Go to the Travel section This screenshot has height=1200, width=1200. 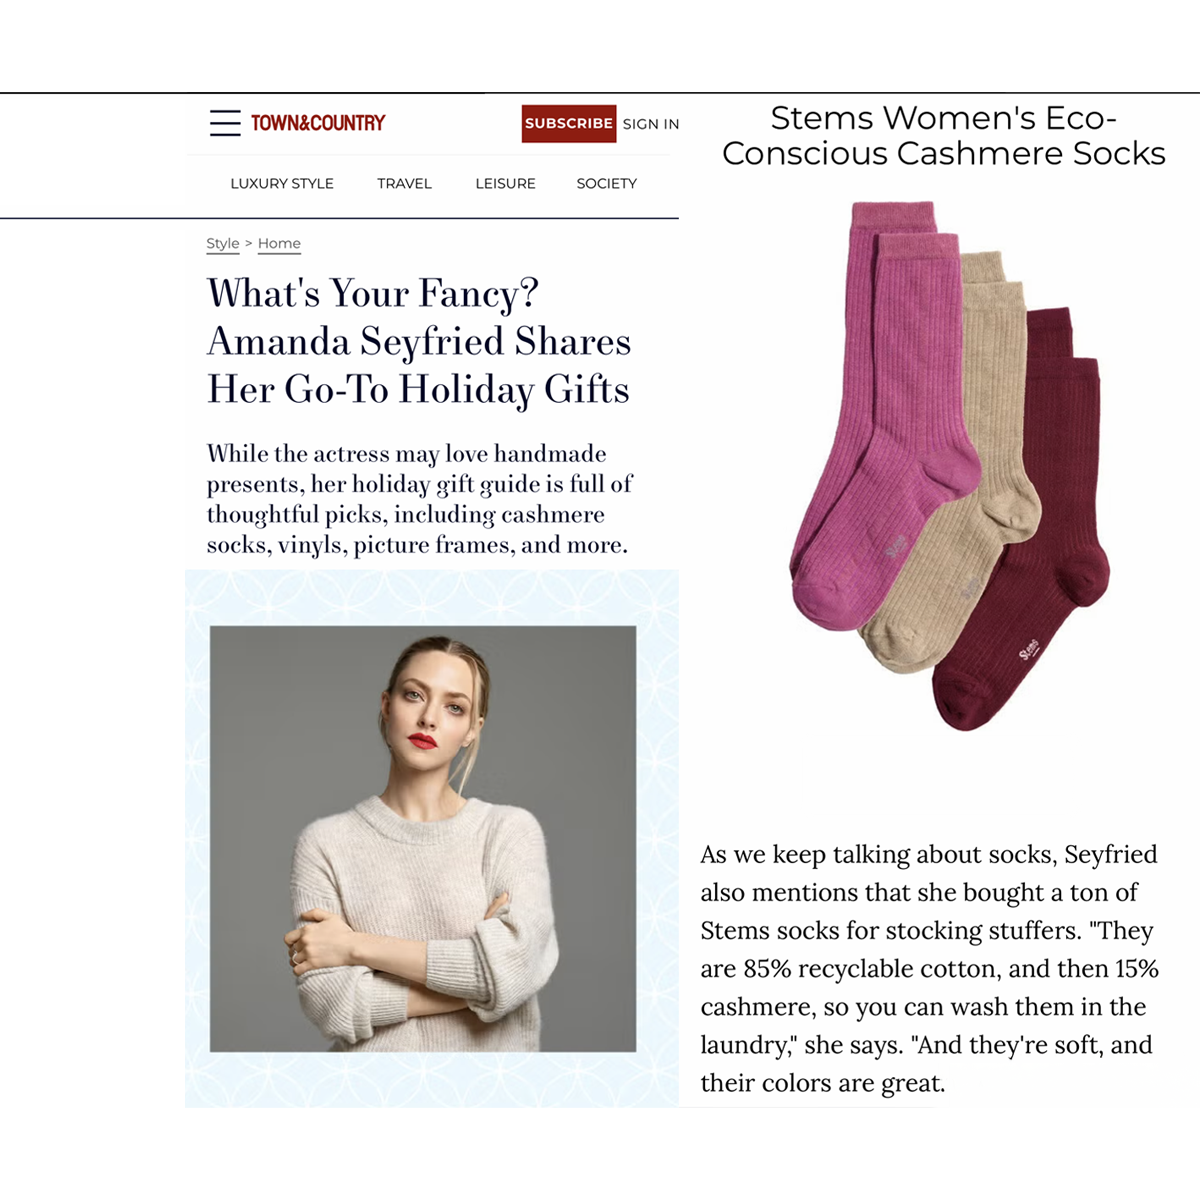tap(404, 183)
